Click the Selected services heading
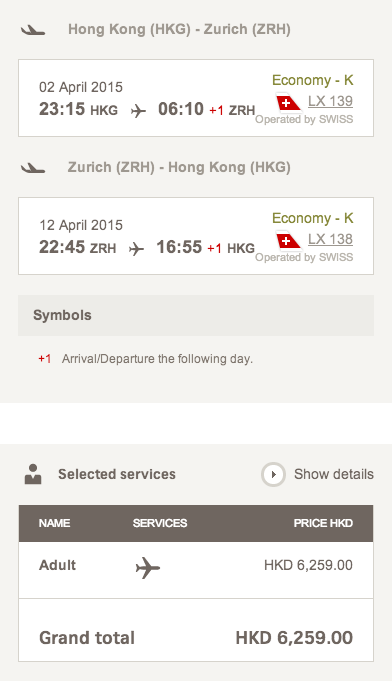 117,474
